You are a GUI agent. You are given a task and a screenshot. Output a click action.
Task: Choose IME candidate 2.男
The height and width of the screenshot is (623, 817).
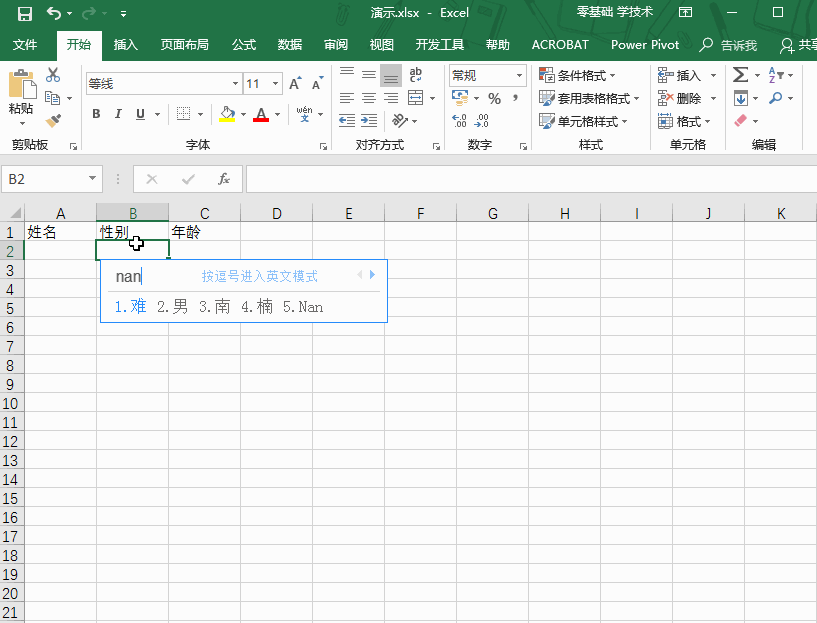(172, 306)
